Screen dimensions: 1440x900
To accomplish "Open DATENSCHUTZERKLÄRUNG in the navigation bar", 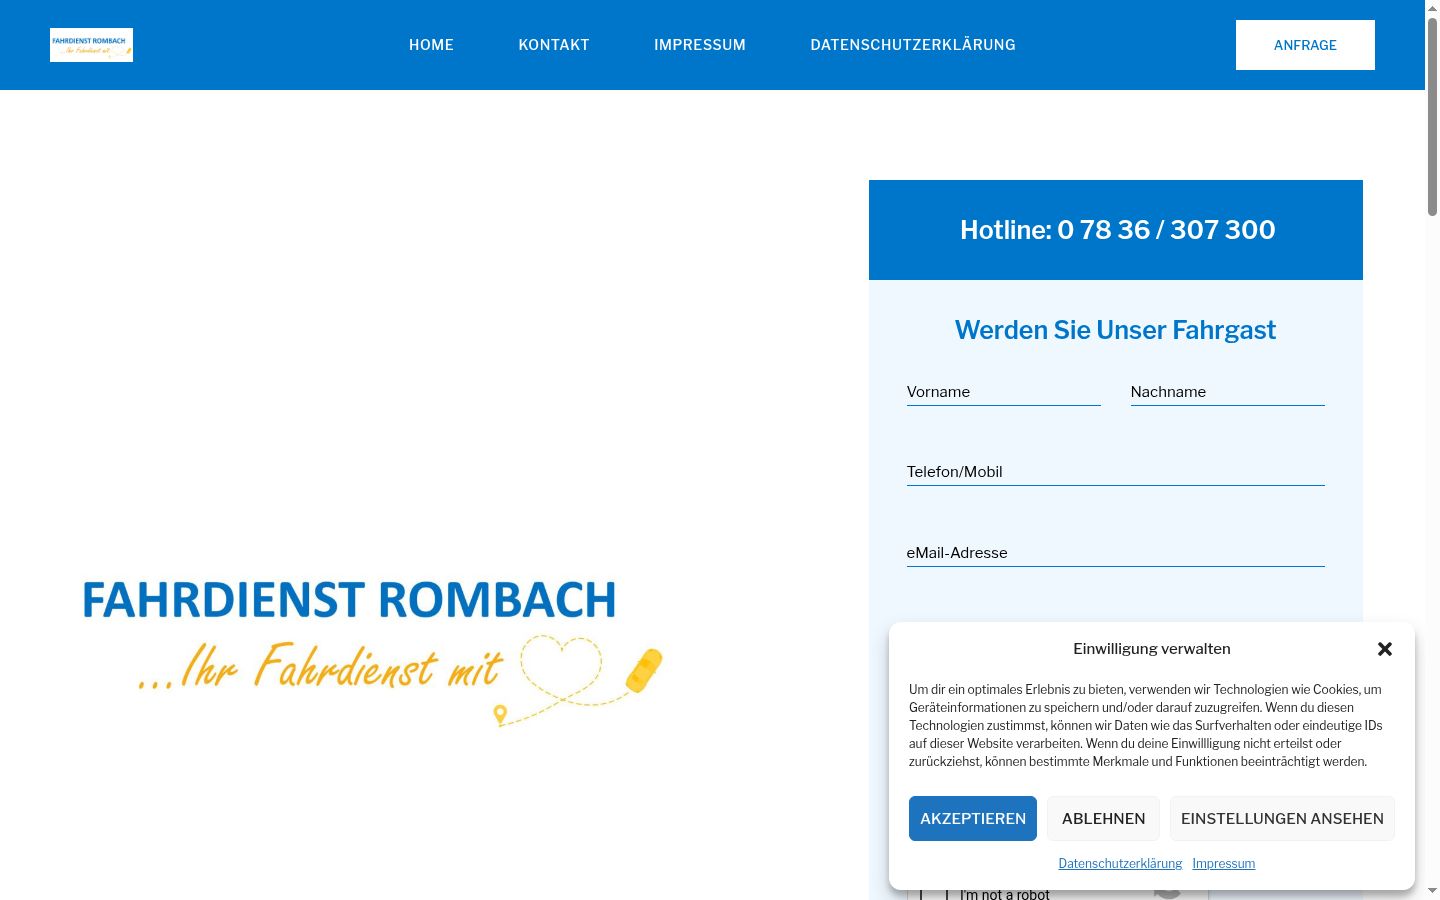I will [x=913, y=45].
